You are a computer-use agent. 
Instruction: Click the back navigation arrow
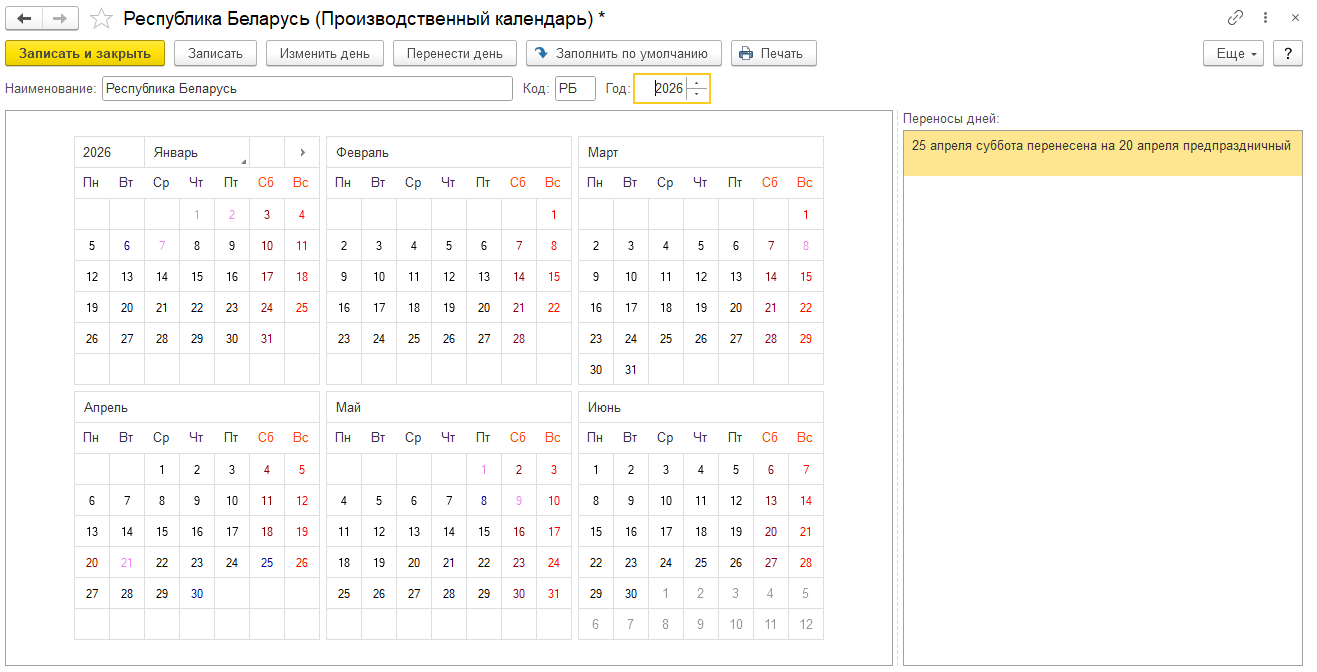tap(23, 17)
